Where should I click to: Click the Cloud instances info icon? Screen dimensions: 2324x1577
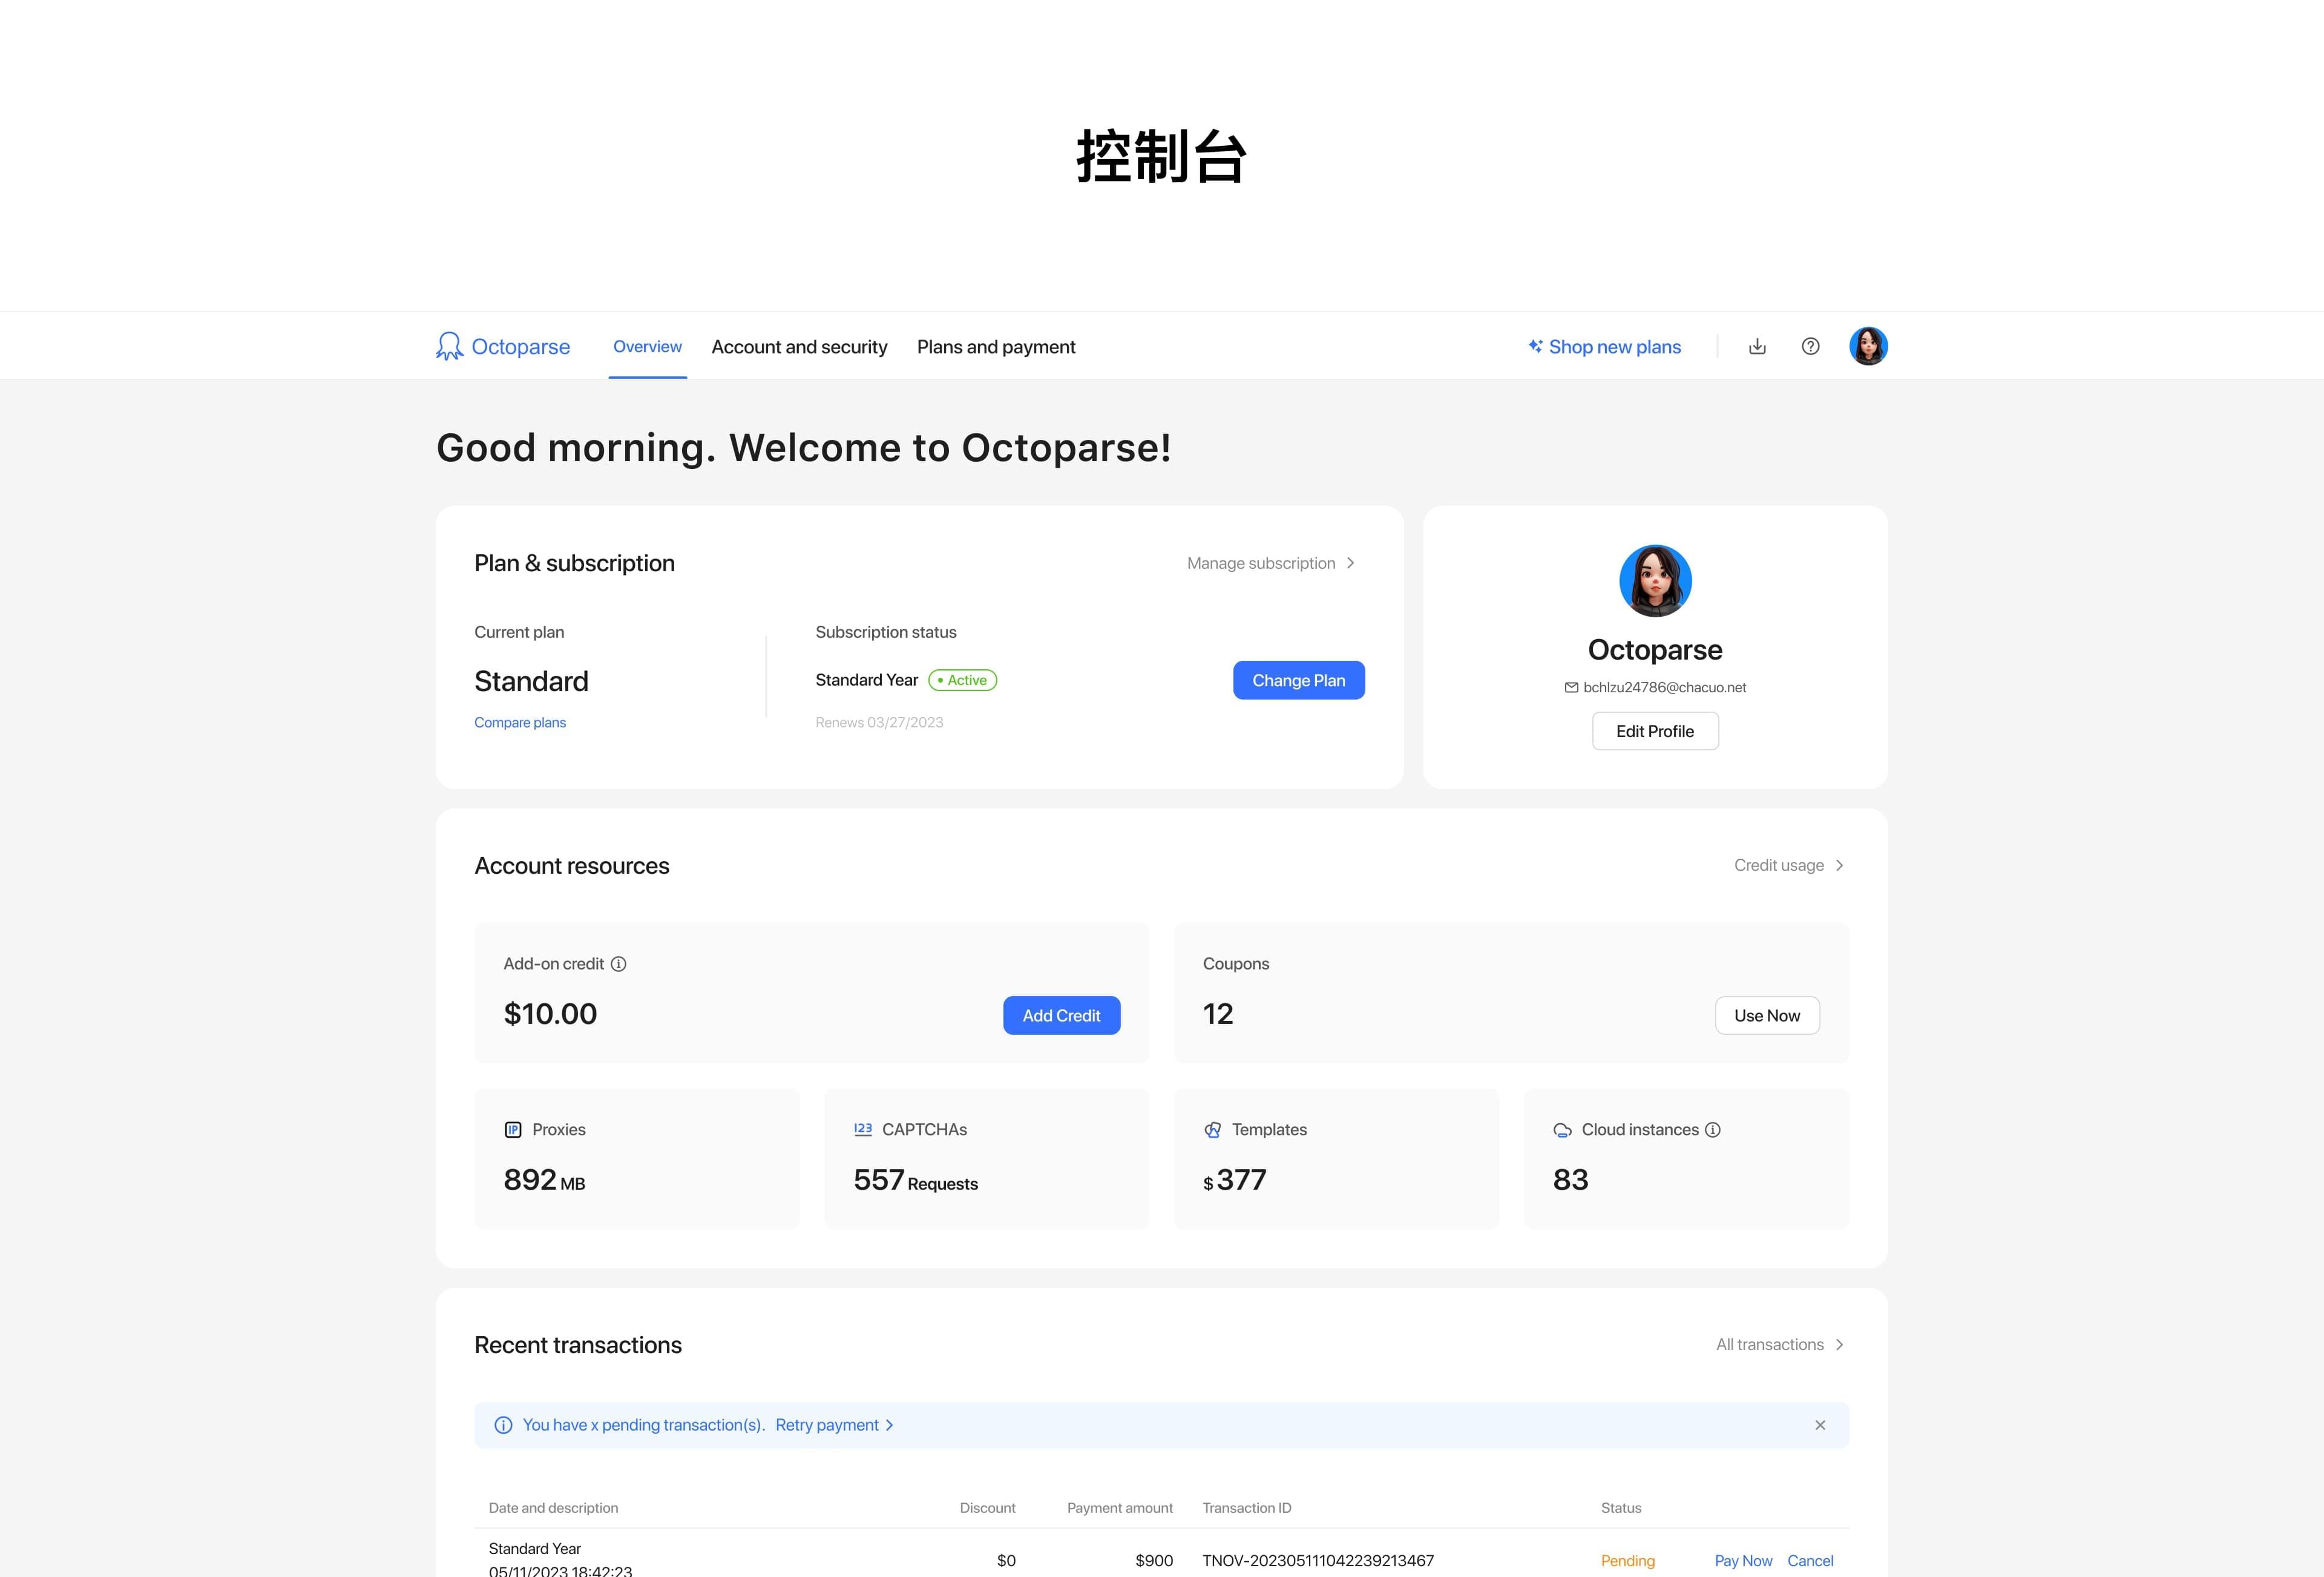(x=1713, y=1130)
